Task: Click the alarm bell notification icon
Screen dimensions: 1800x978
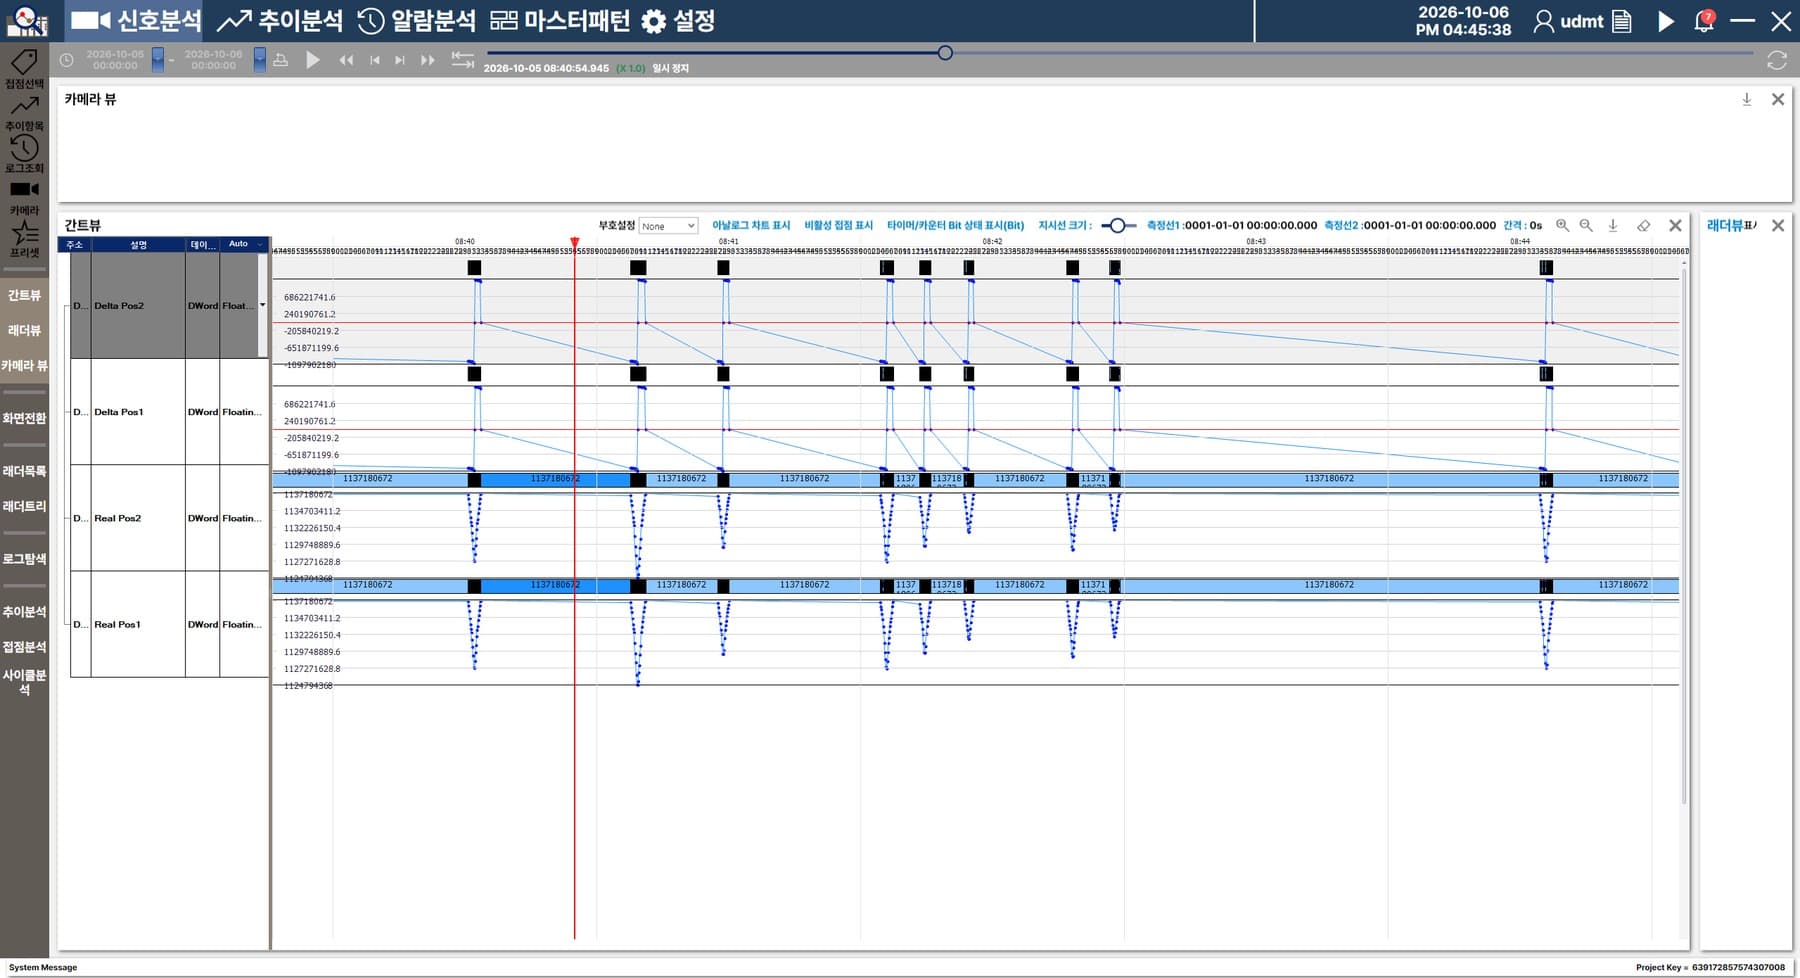Action: pyautogui.click(x=1704, y=21)
